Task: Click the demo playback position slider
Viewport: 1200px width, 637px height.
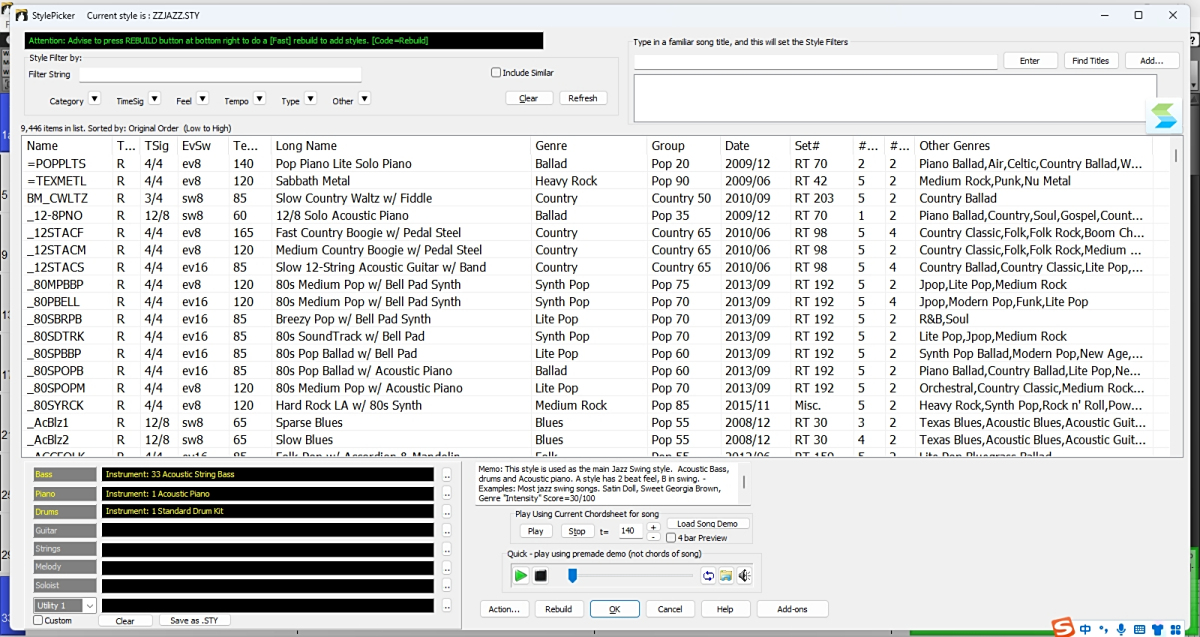Action: pyautogui.click(x=573, y=576)
